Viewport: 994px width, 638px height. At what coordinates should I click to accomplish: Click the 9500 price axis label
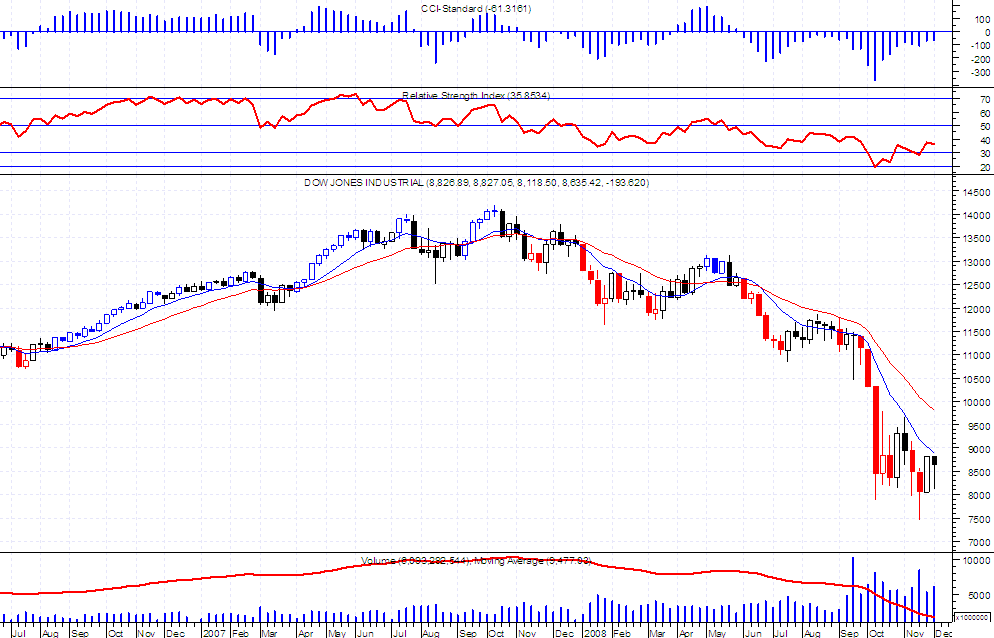click(981, 426)
